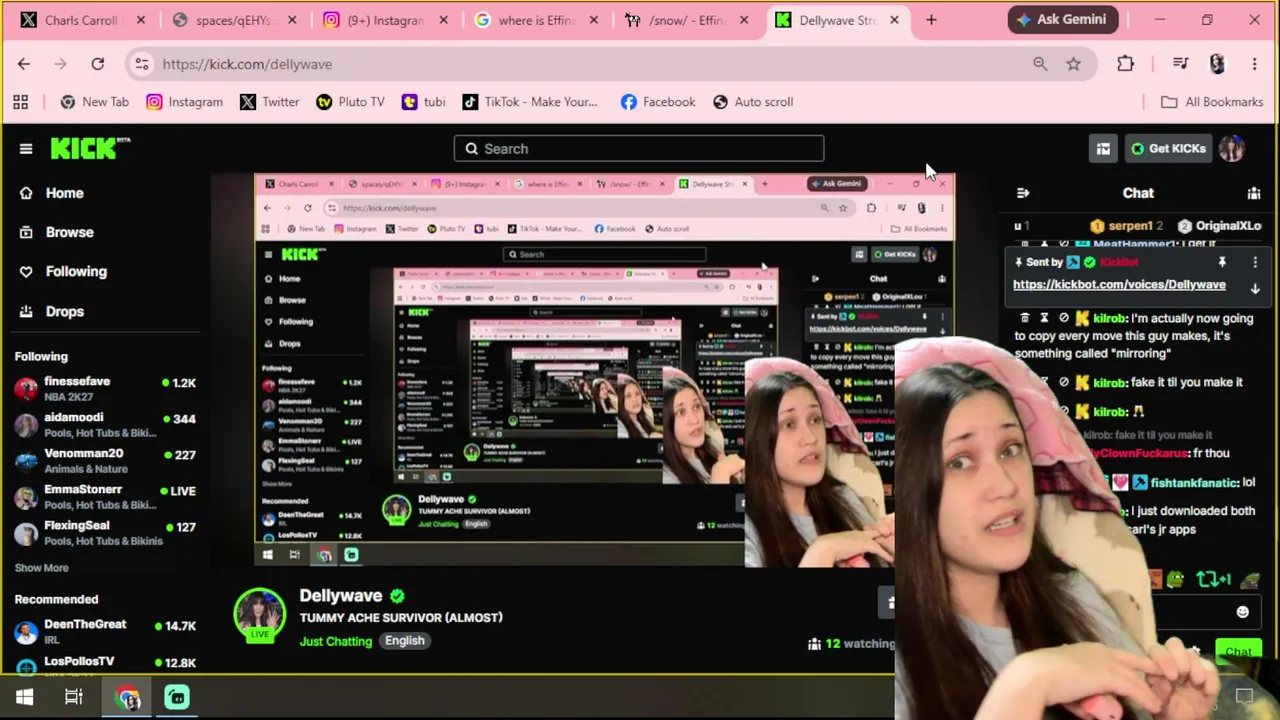
Task: Open the browser Extensions menu
Action: (1125, 64)
